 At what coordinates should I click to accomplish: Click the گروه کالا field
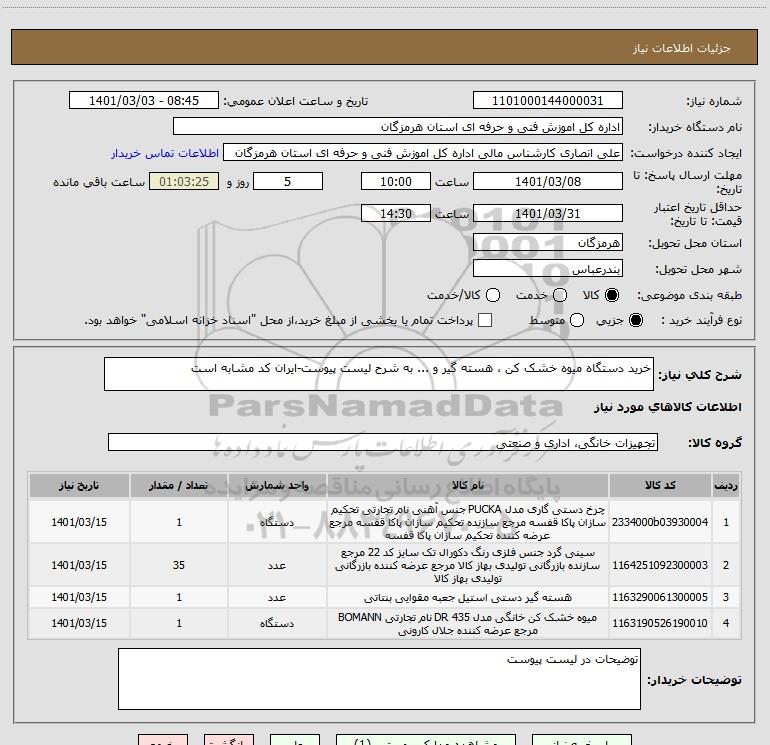pyautogui.click(x=383, y=442)
